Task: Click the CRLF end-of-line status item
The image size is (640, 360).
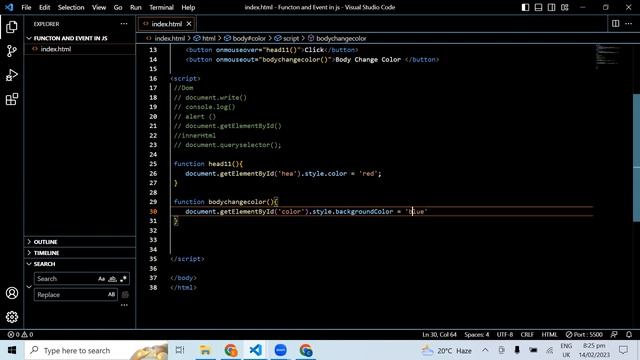Action: (527, 334)
